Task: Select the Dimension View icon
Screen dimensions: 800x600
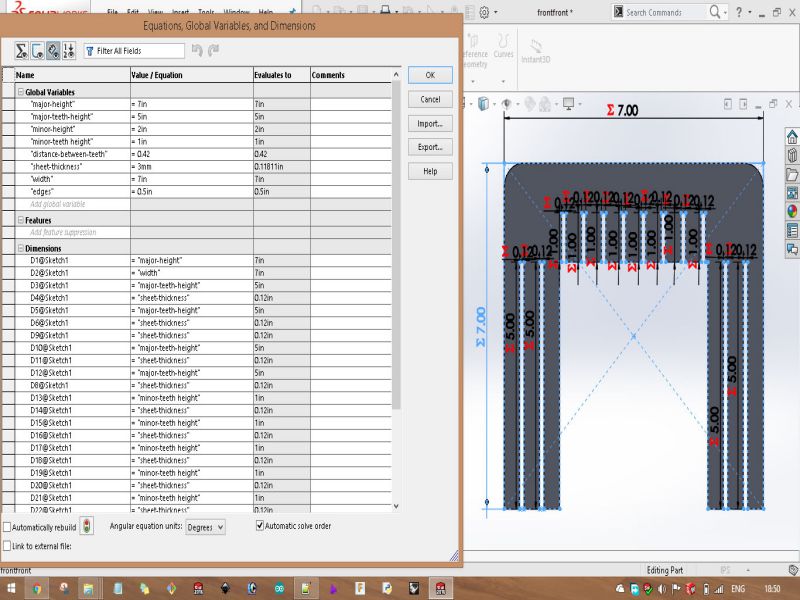Action: (x=53, y=51)
